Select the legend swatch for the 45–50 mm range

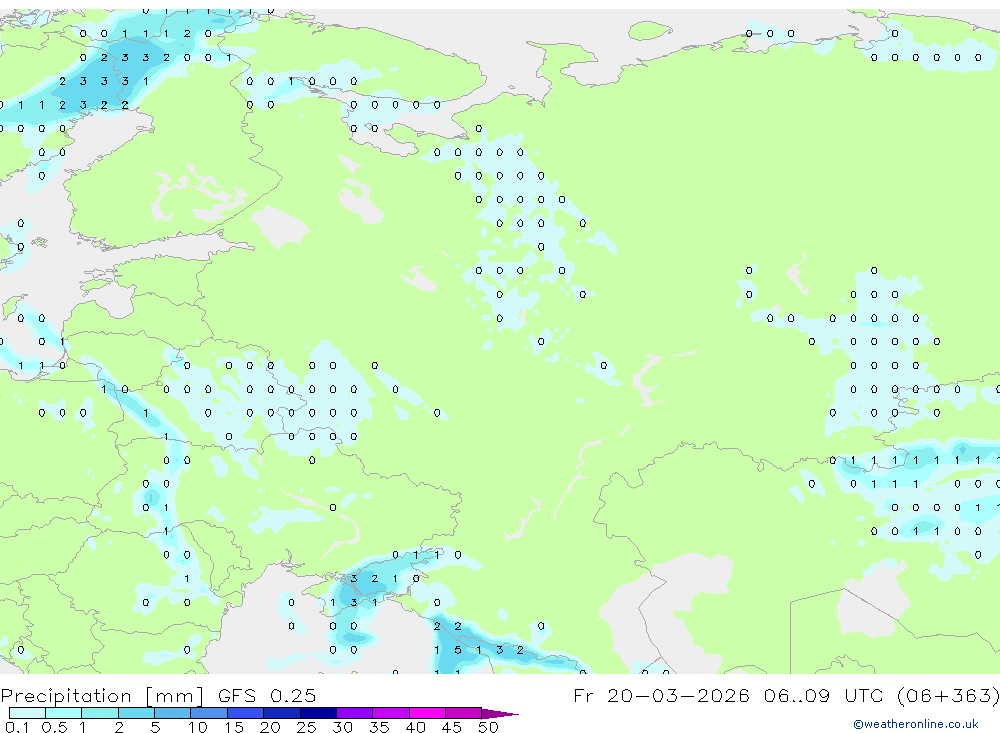point(463,713)
